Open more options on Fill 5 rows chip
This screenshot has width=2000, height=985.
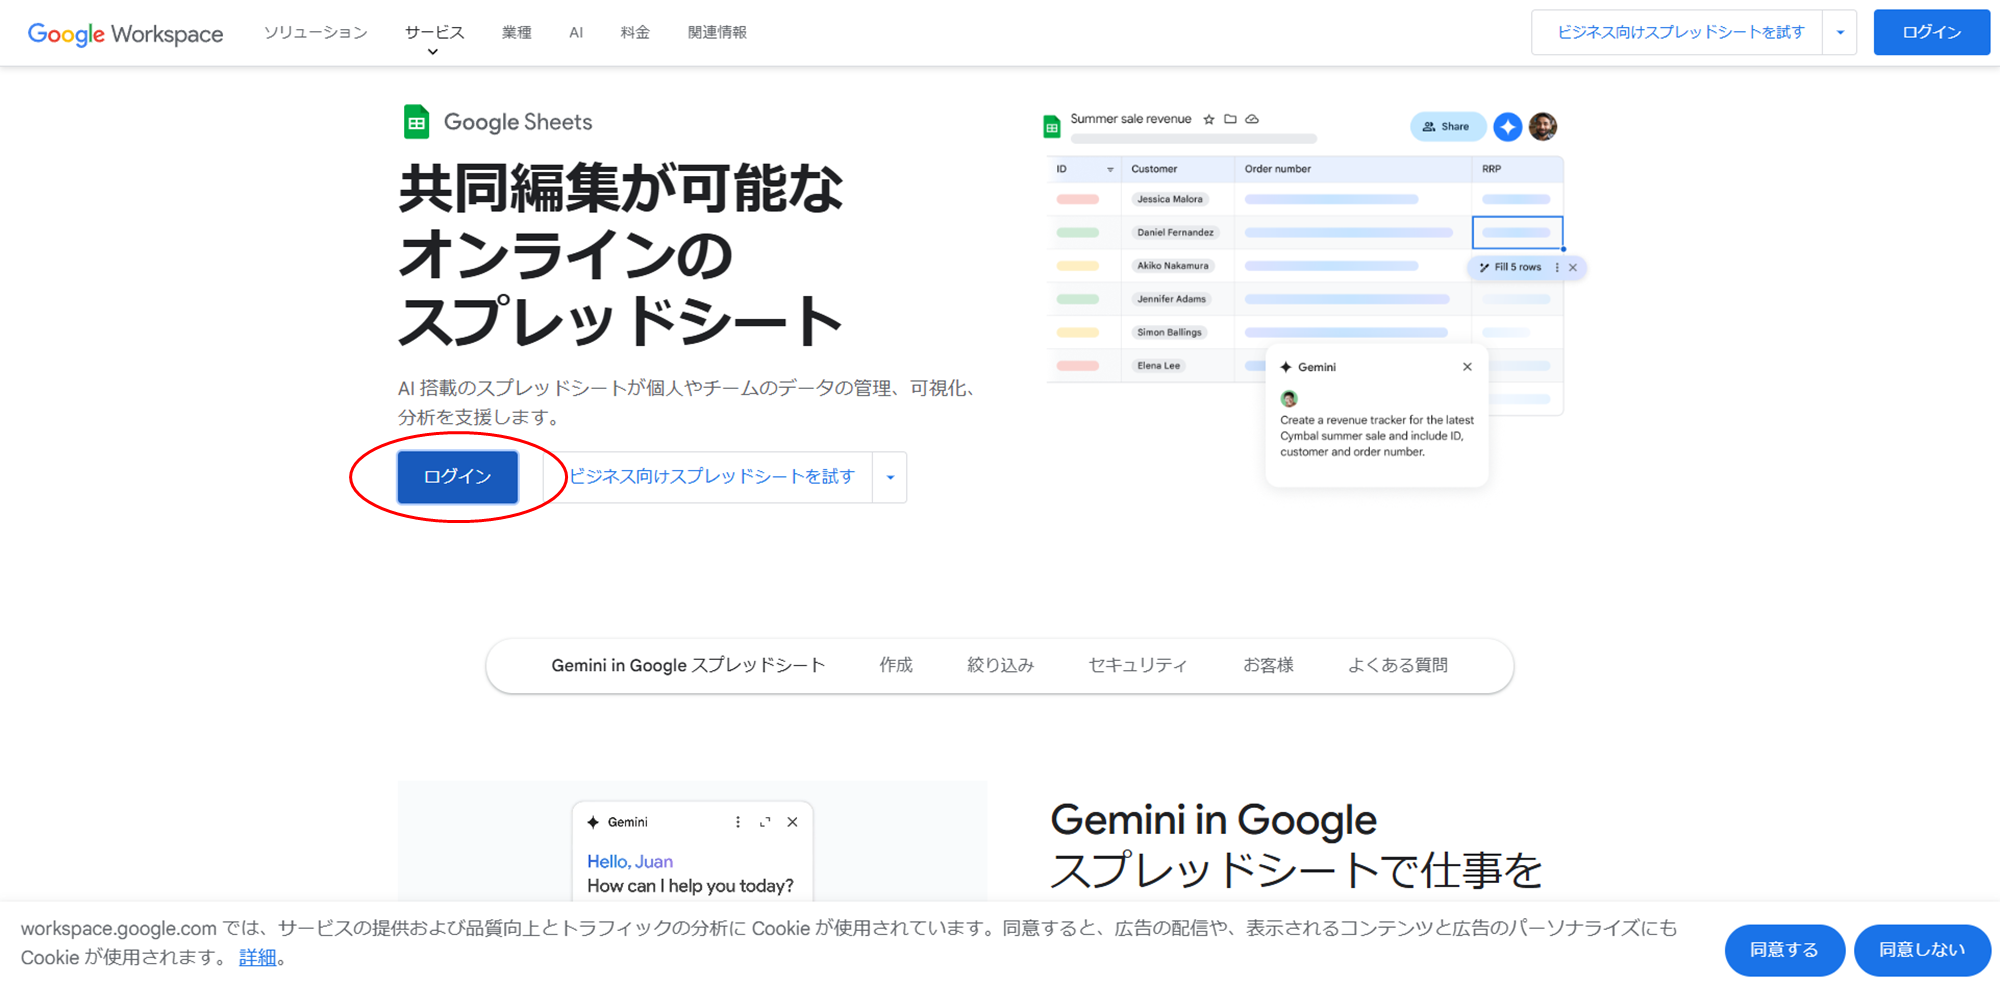point(1557,268)
